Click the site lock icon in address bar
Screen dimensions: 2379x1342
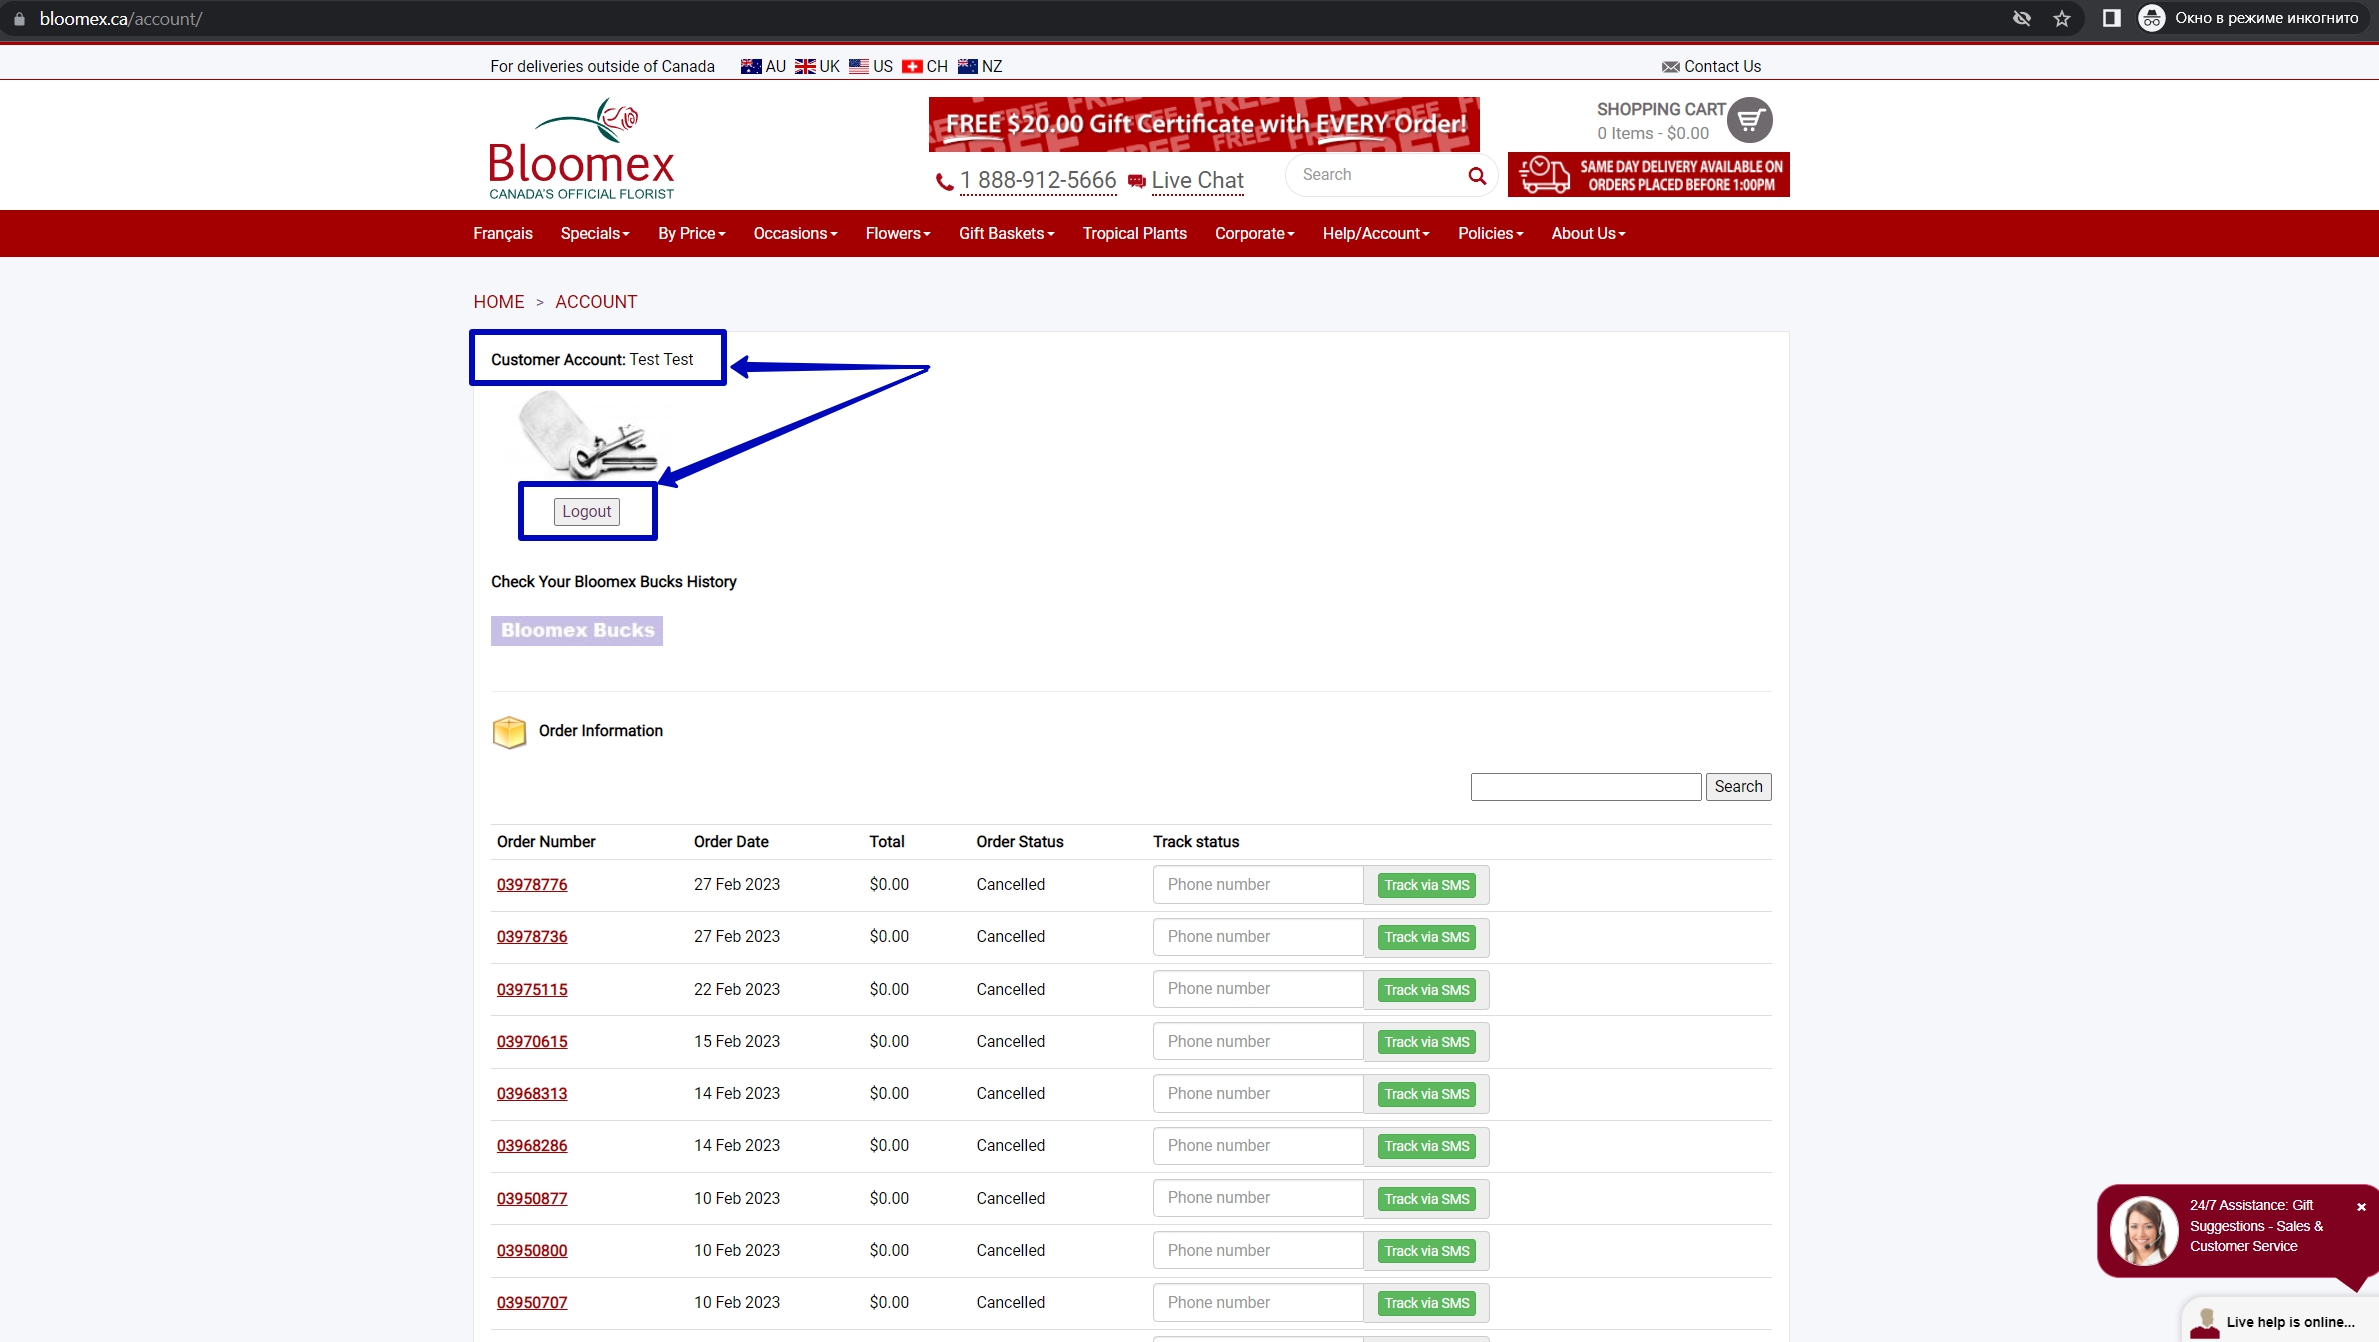coord(19,18)
